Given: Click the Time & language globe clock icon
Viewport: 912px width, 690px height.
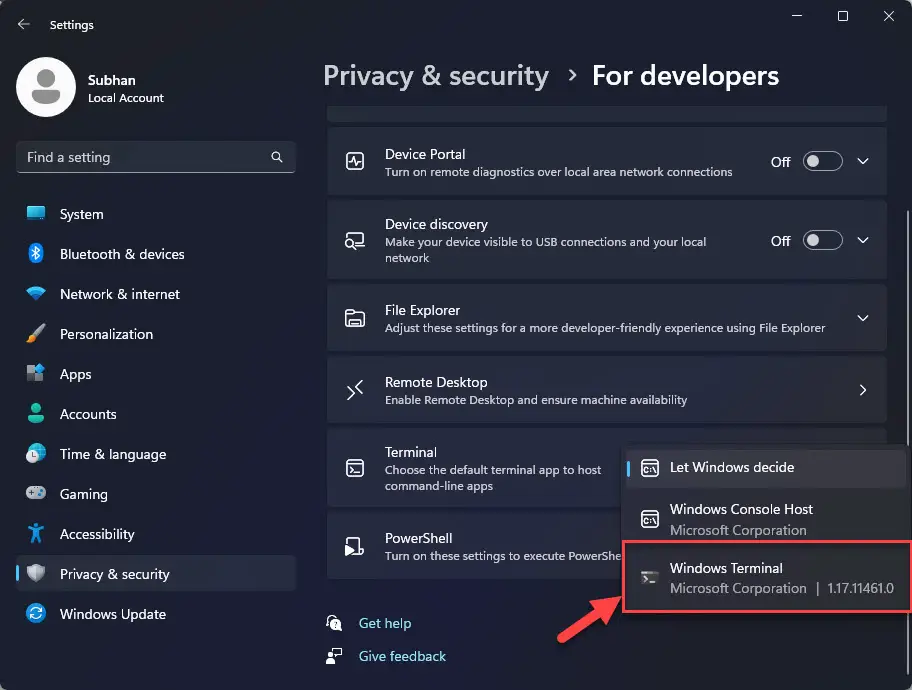Looking at the screenshot, I should click(36, 454).
